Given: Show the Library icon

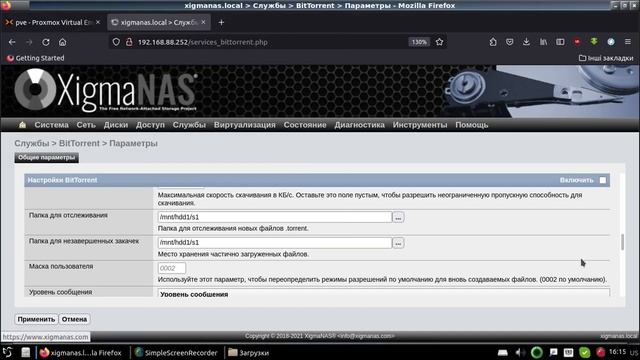Looking at the screenshot, I should (x=543, y=42).
